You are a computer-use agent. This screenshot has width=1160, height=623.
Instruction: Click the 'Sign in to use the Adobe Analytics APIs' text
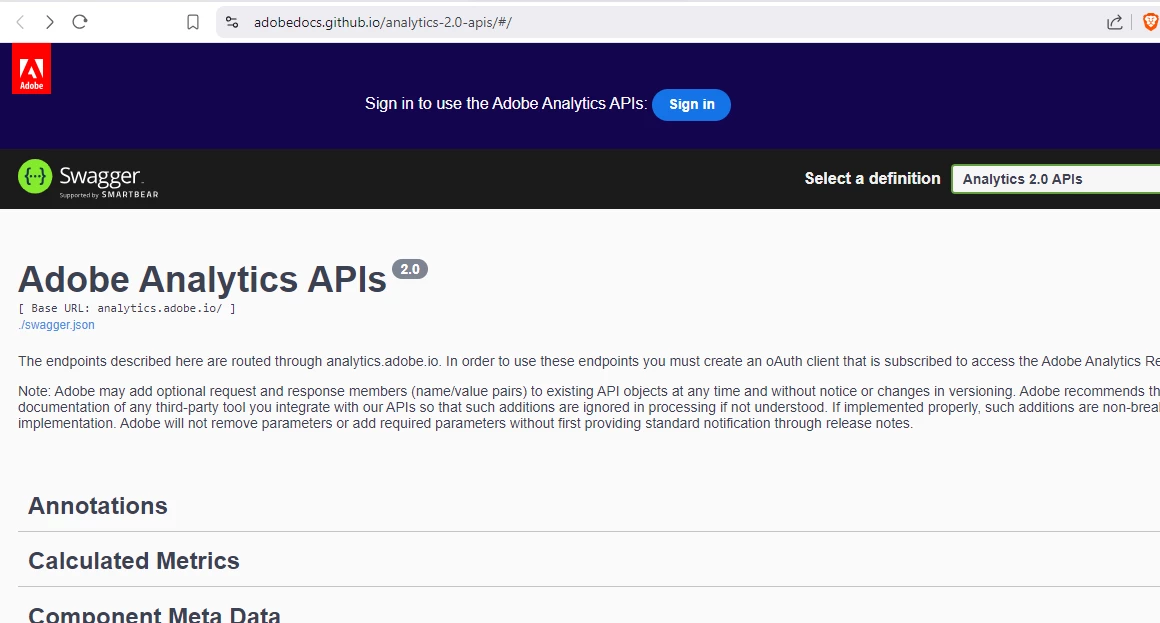tap(506, 104)
